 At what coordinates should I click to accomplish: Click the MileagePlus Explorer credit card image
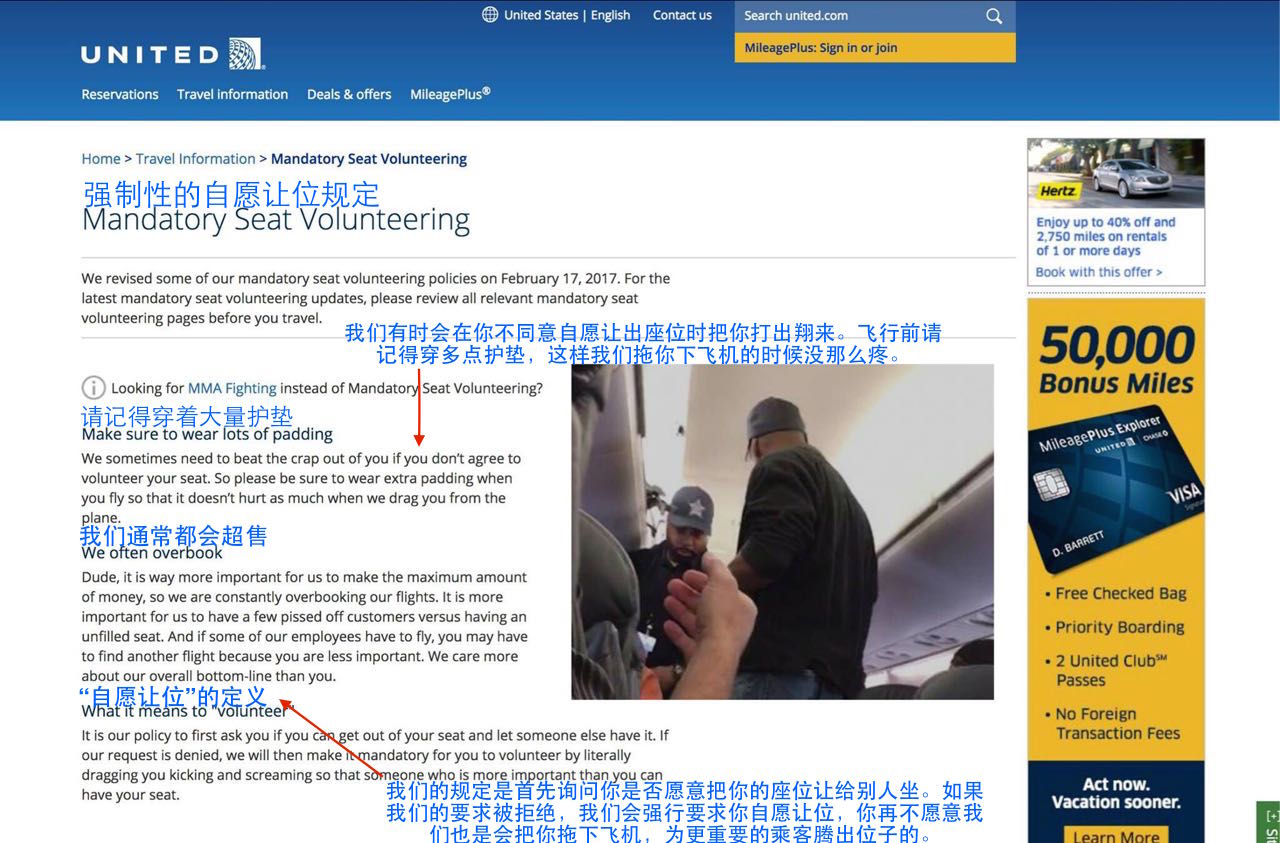(x=1116, y=487)
